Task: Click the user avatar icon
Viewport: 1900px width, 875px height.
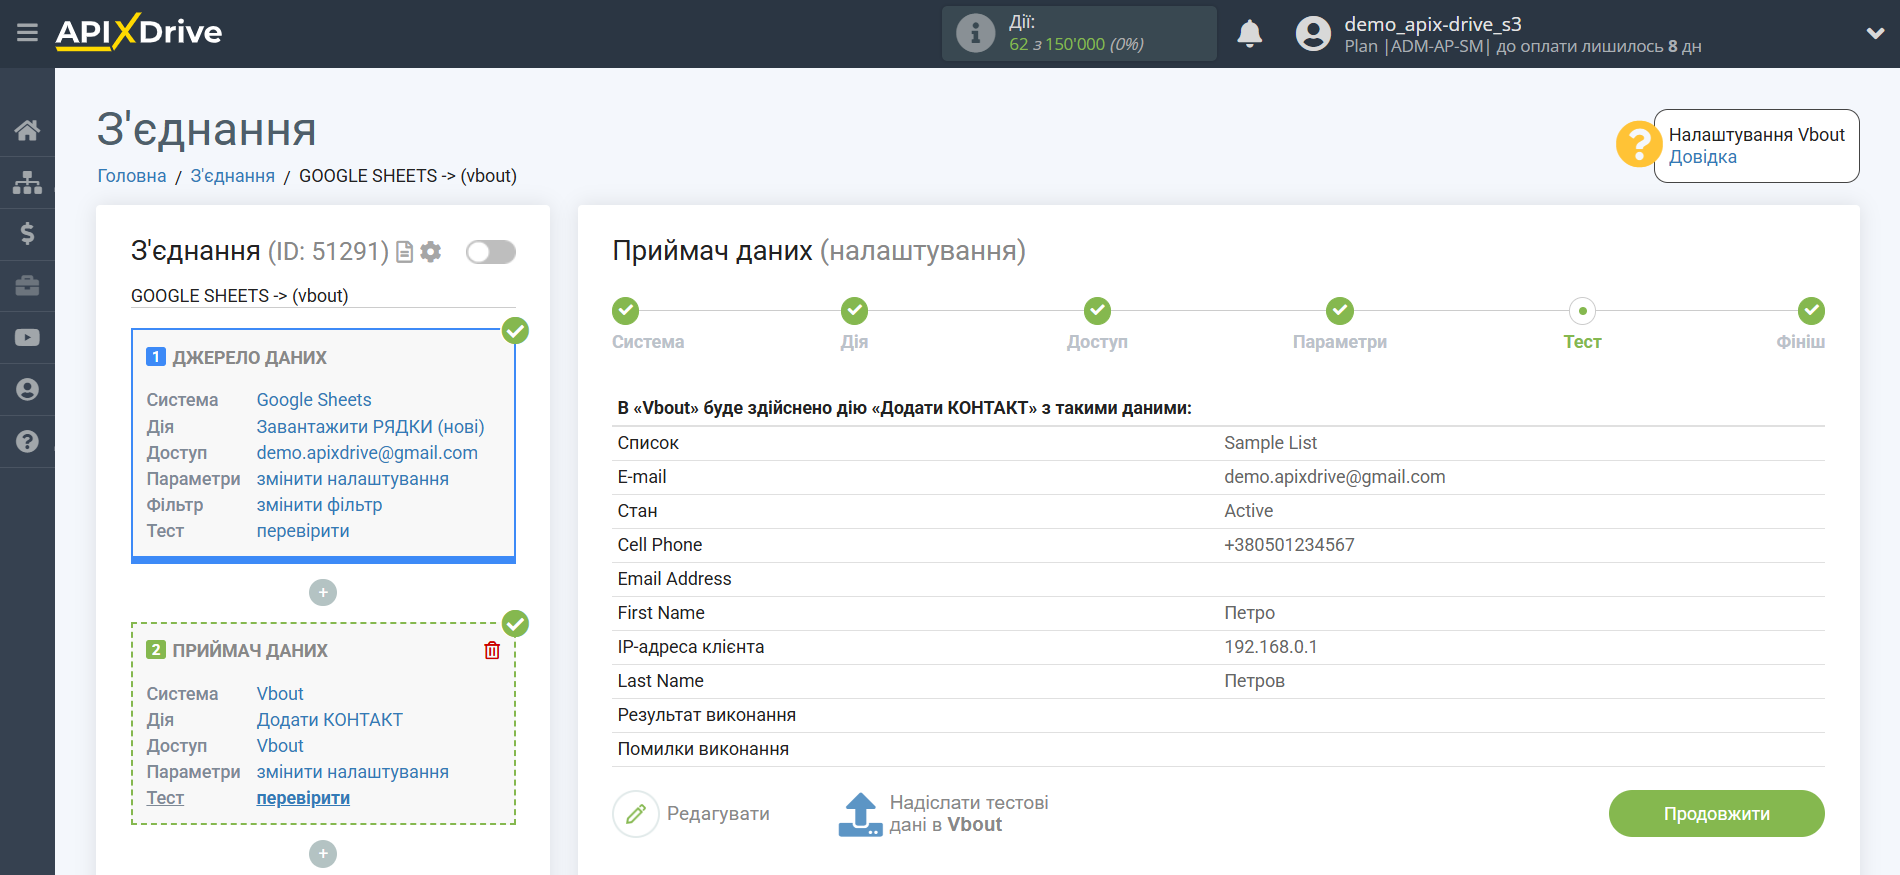Action: tap(1313, 34)
